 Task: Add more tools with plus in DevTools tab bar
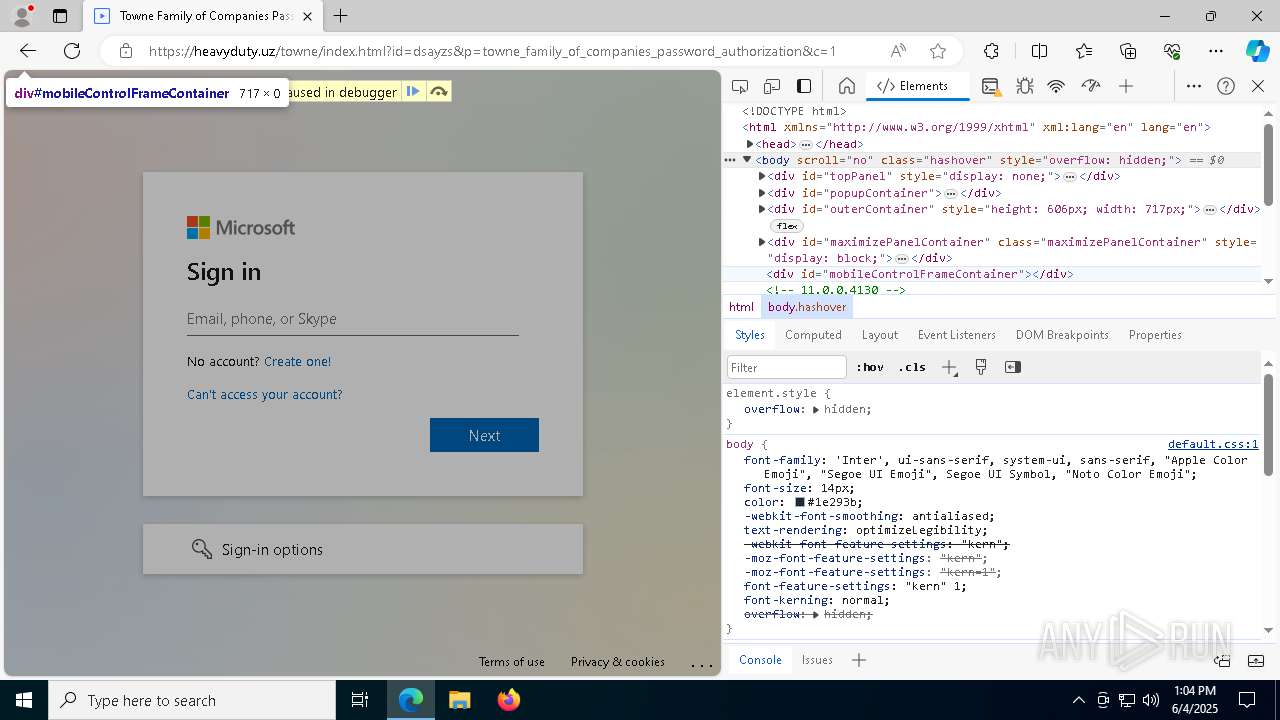click(x=1126, y=86)
